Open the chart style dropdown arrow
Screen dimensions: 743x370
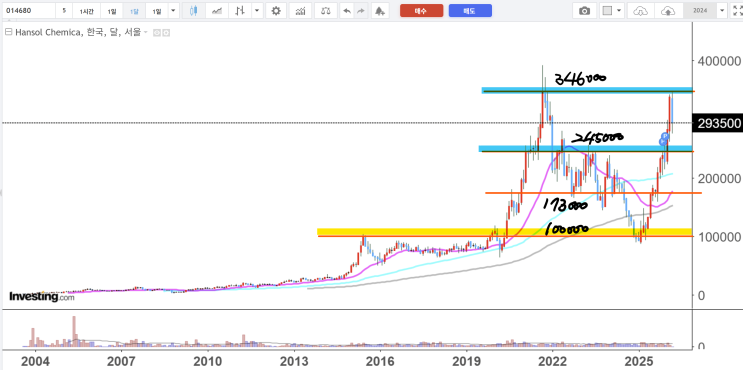(x=257, y=10)
